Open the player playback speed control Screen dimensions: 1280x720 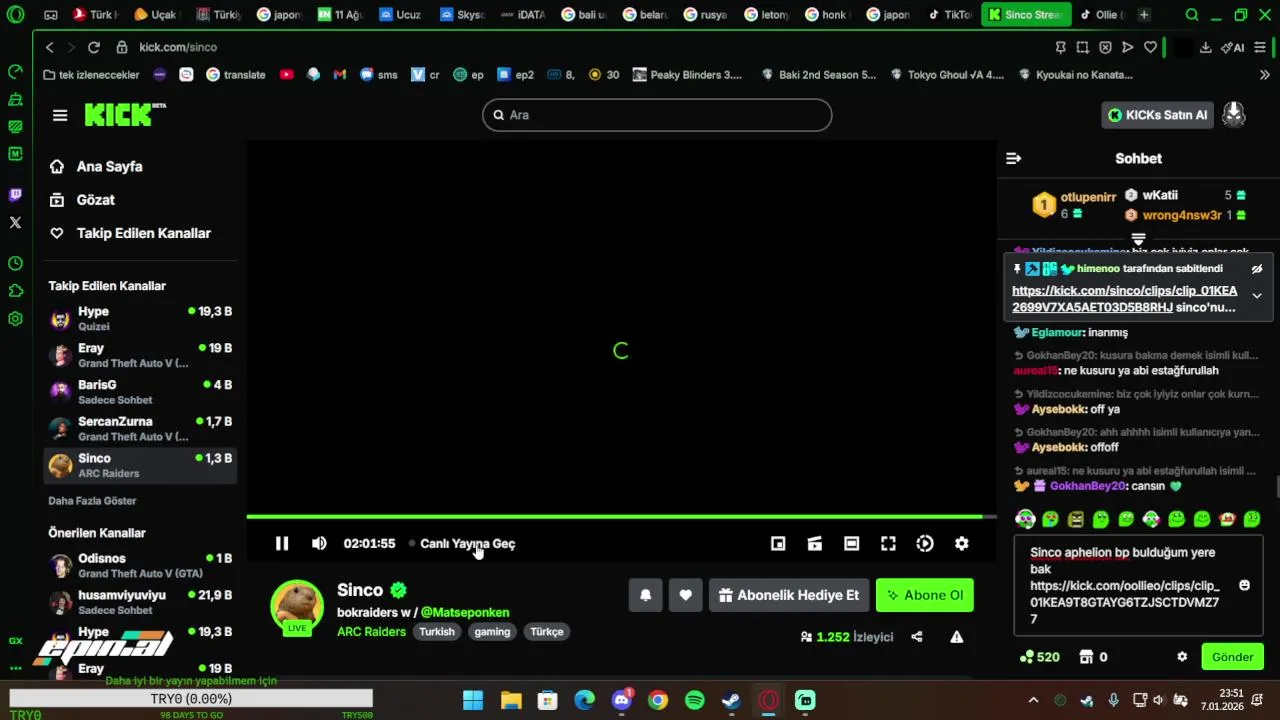tap(925, 543)
